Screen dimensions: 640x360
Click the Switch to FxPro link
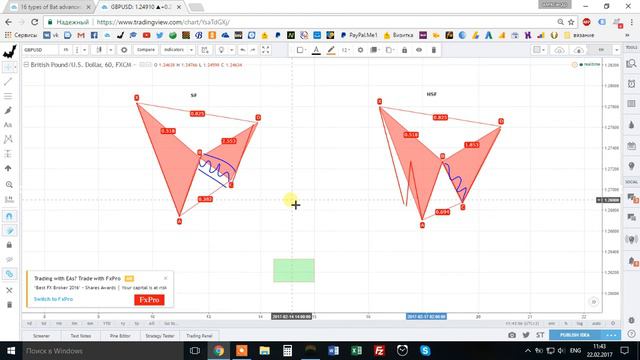coord(53,299)
